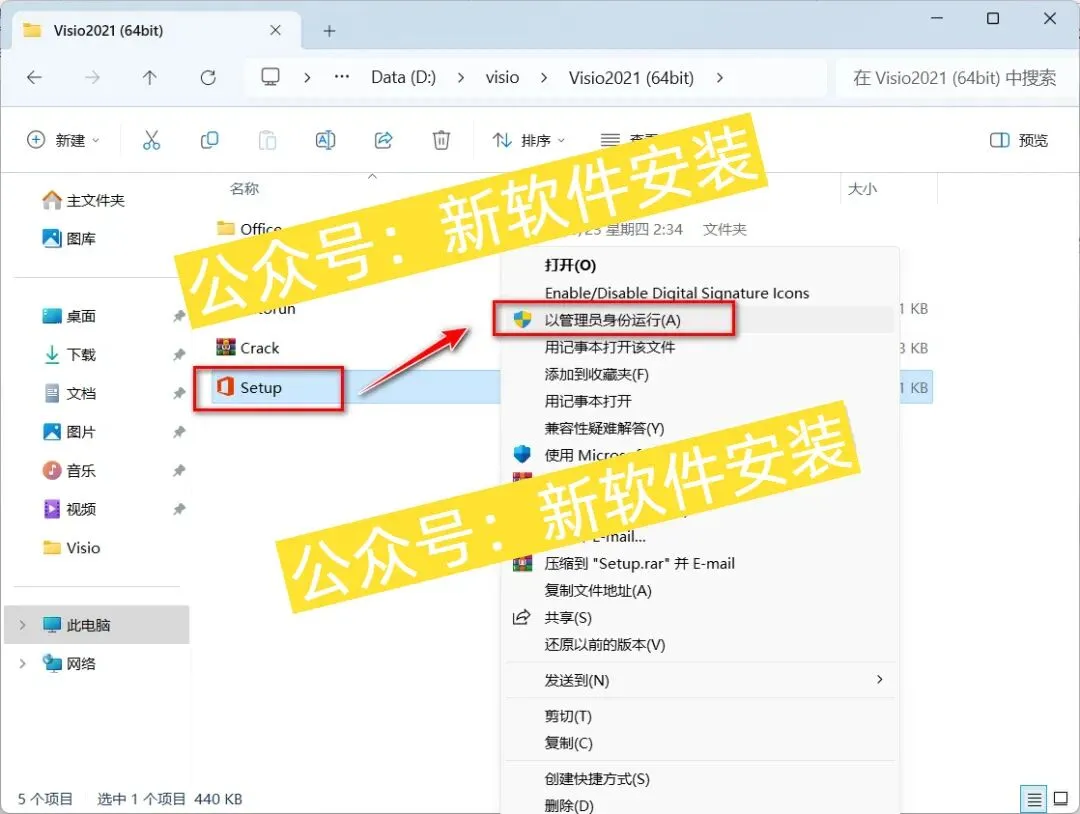1080x814 pixels.
Task: Choose Enable/Disable Digital Signature Icons
Action: pyautogui.click(x=676, y=293)
